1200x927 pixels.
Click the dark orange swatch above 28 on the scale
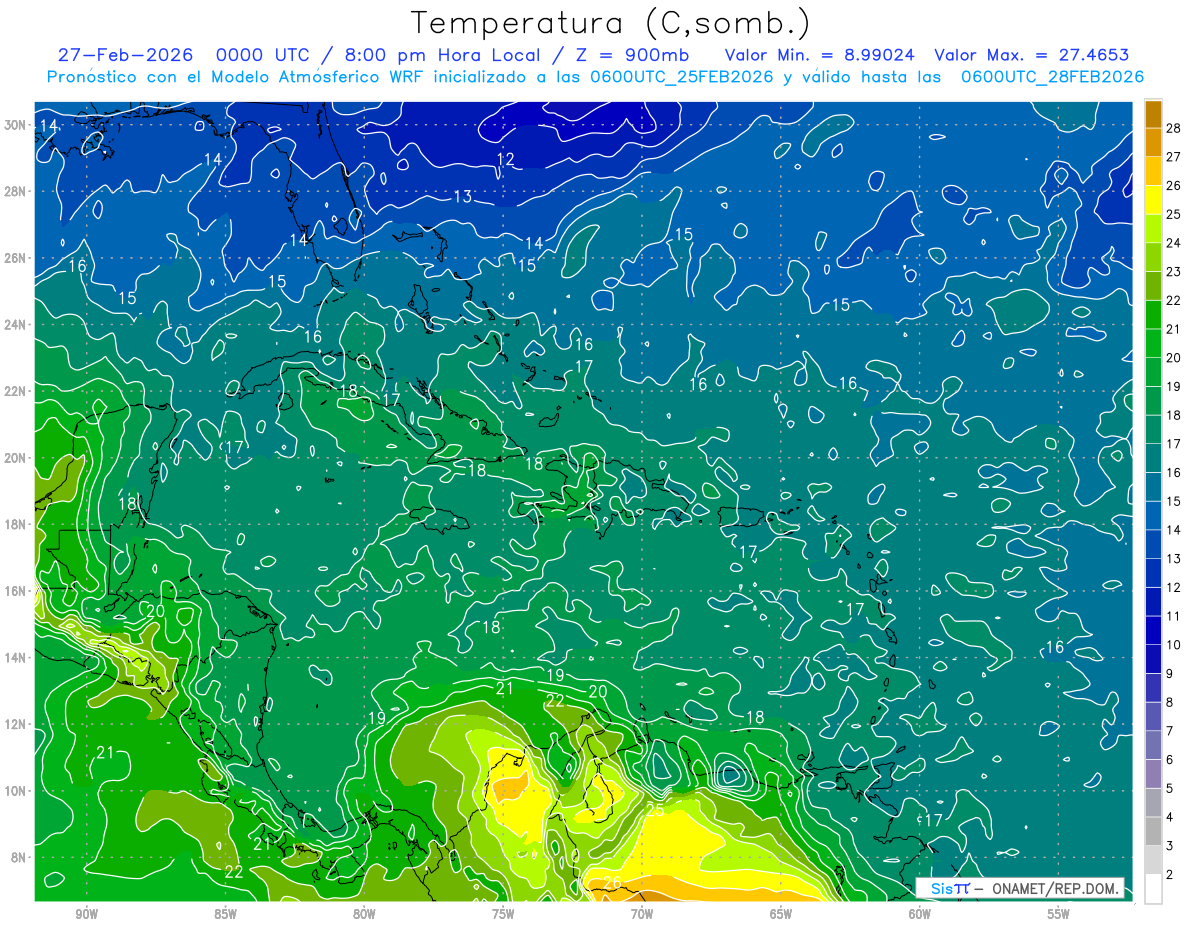point(1153,114)
